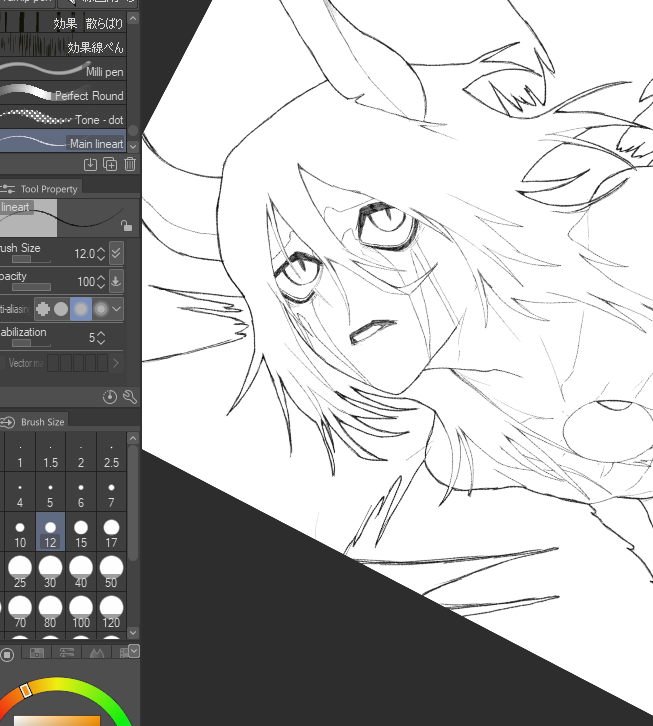Click sub tool list scroll up arrow
This screenshot has width=653, height=726.
click(133, 19)
